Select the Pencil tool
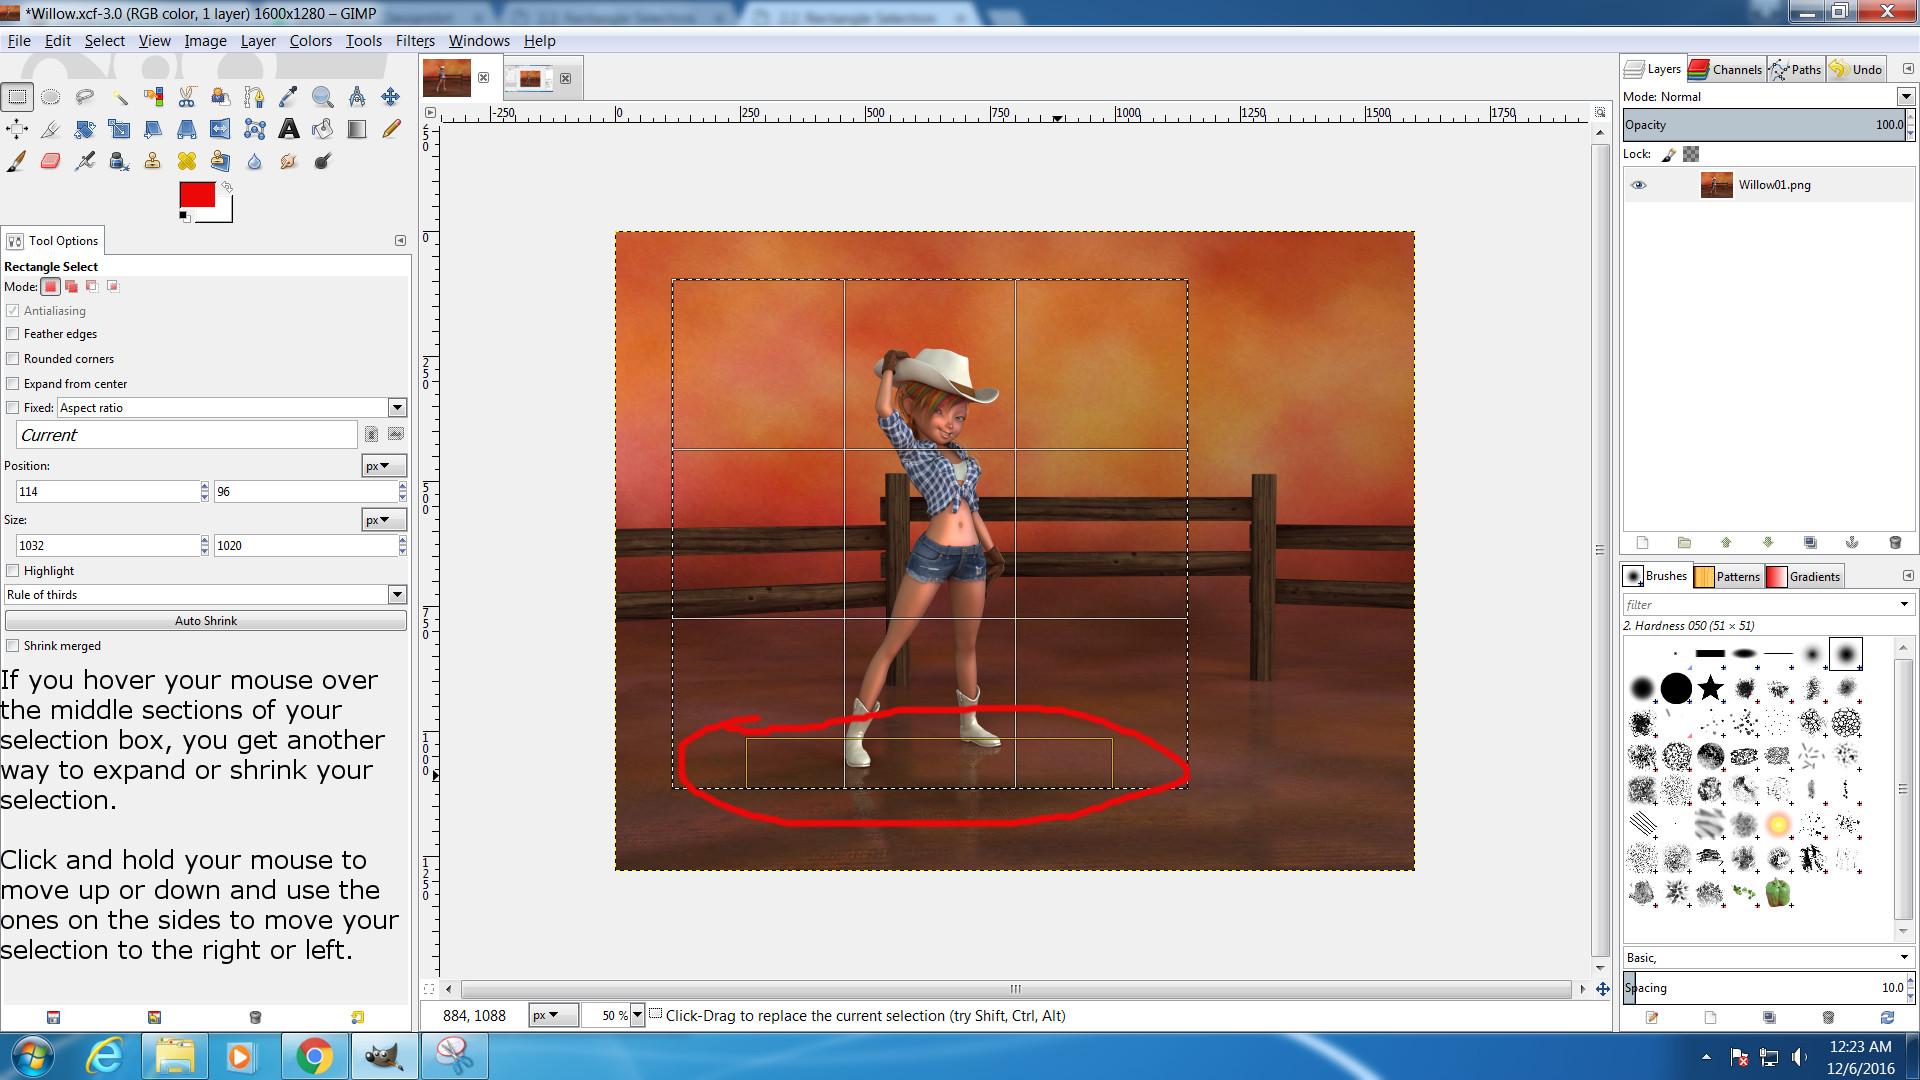 [391, 129]
